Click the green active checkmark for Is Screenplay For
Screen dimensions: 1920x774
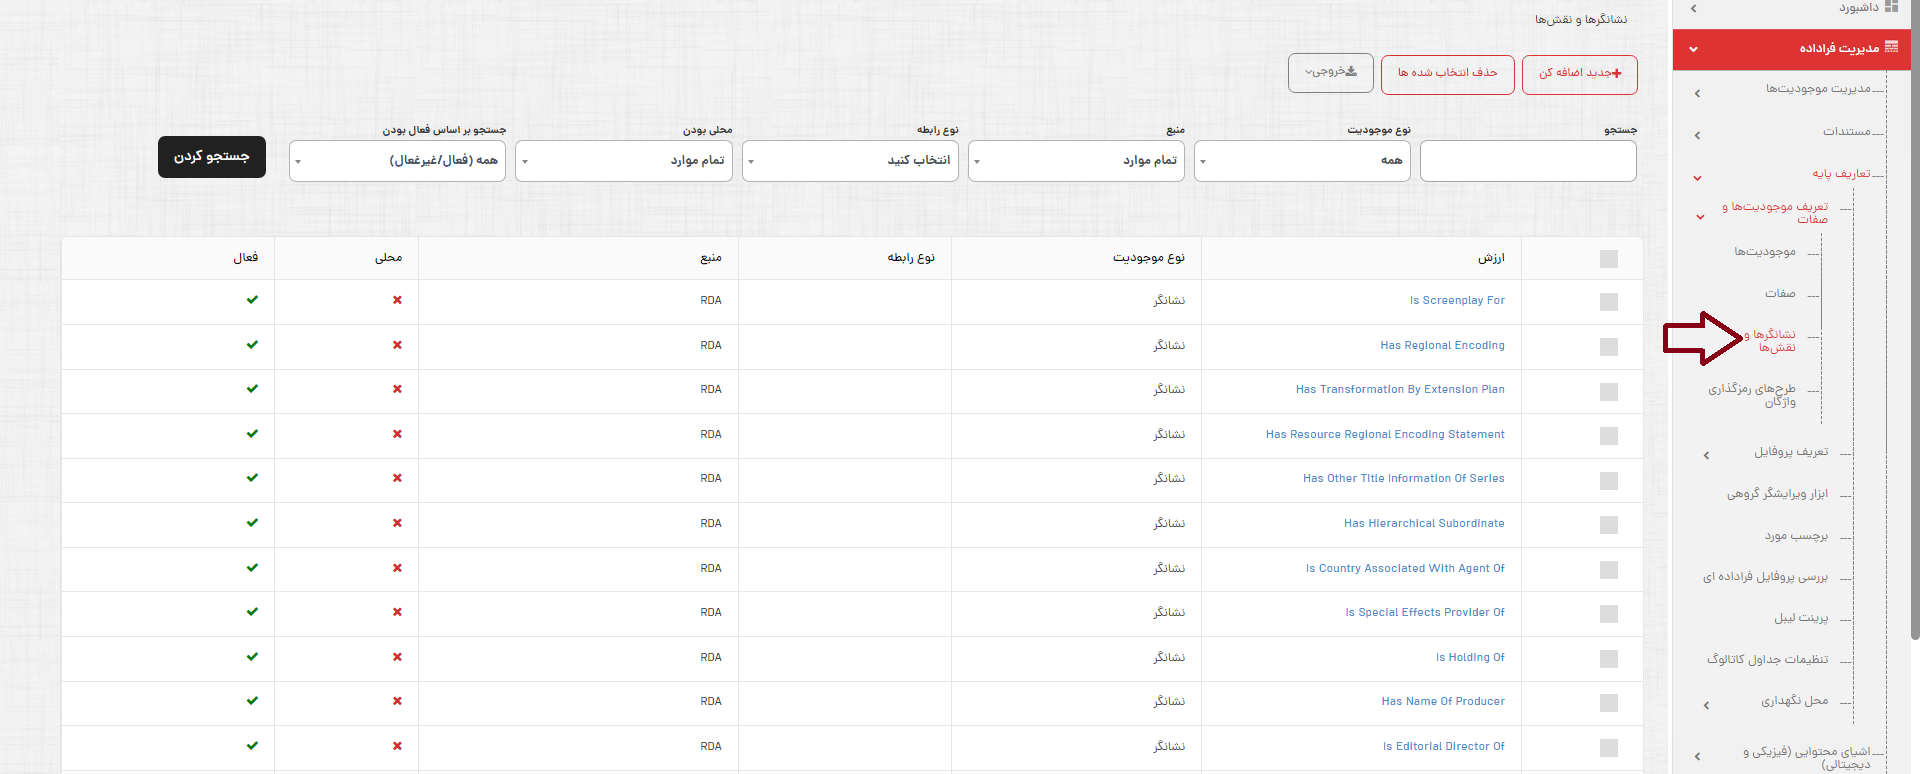point(252,300)
